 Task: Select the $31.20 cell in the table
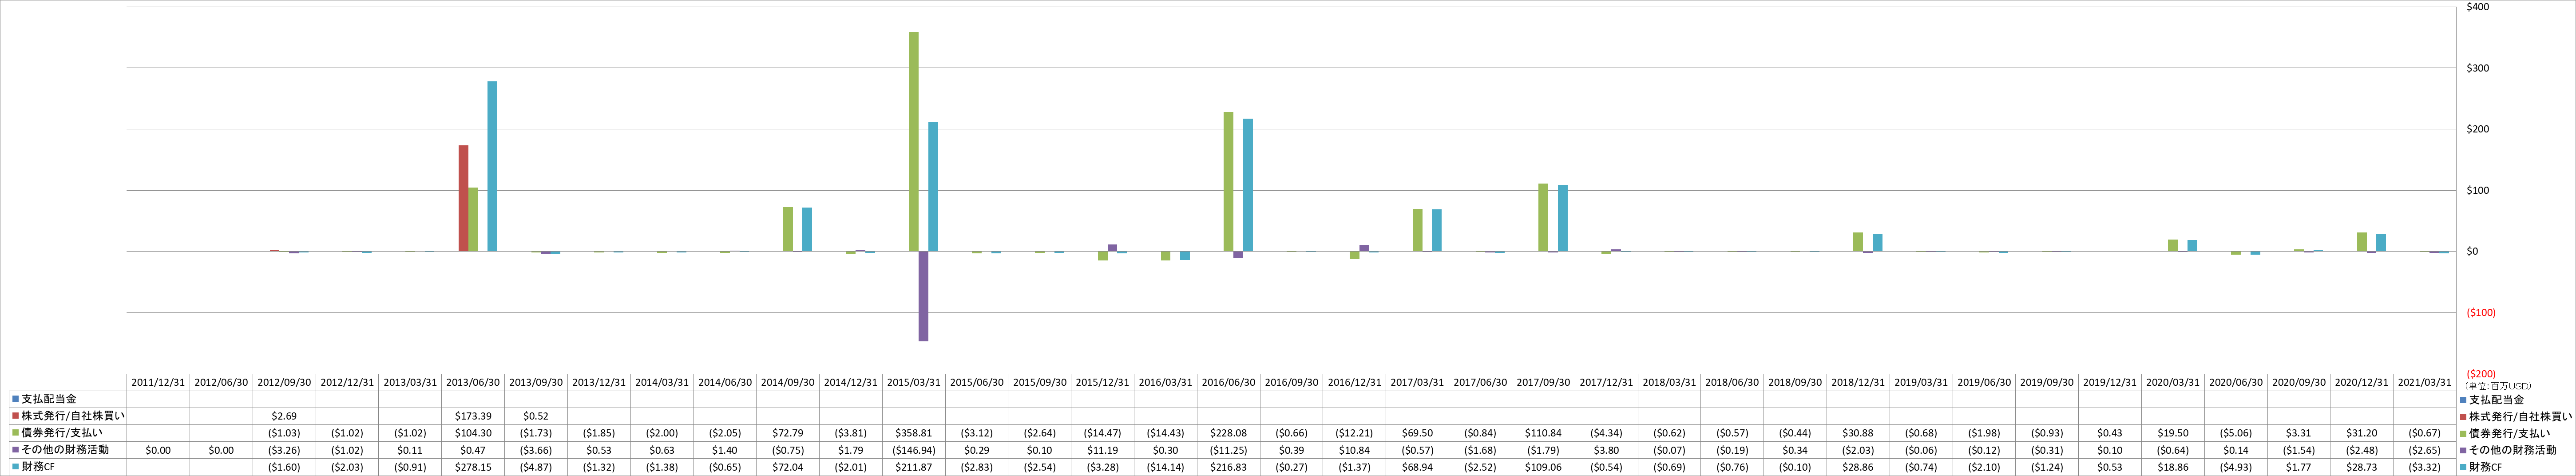click(2362, 433)
